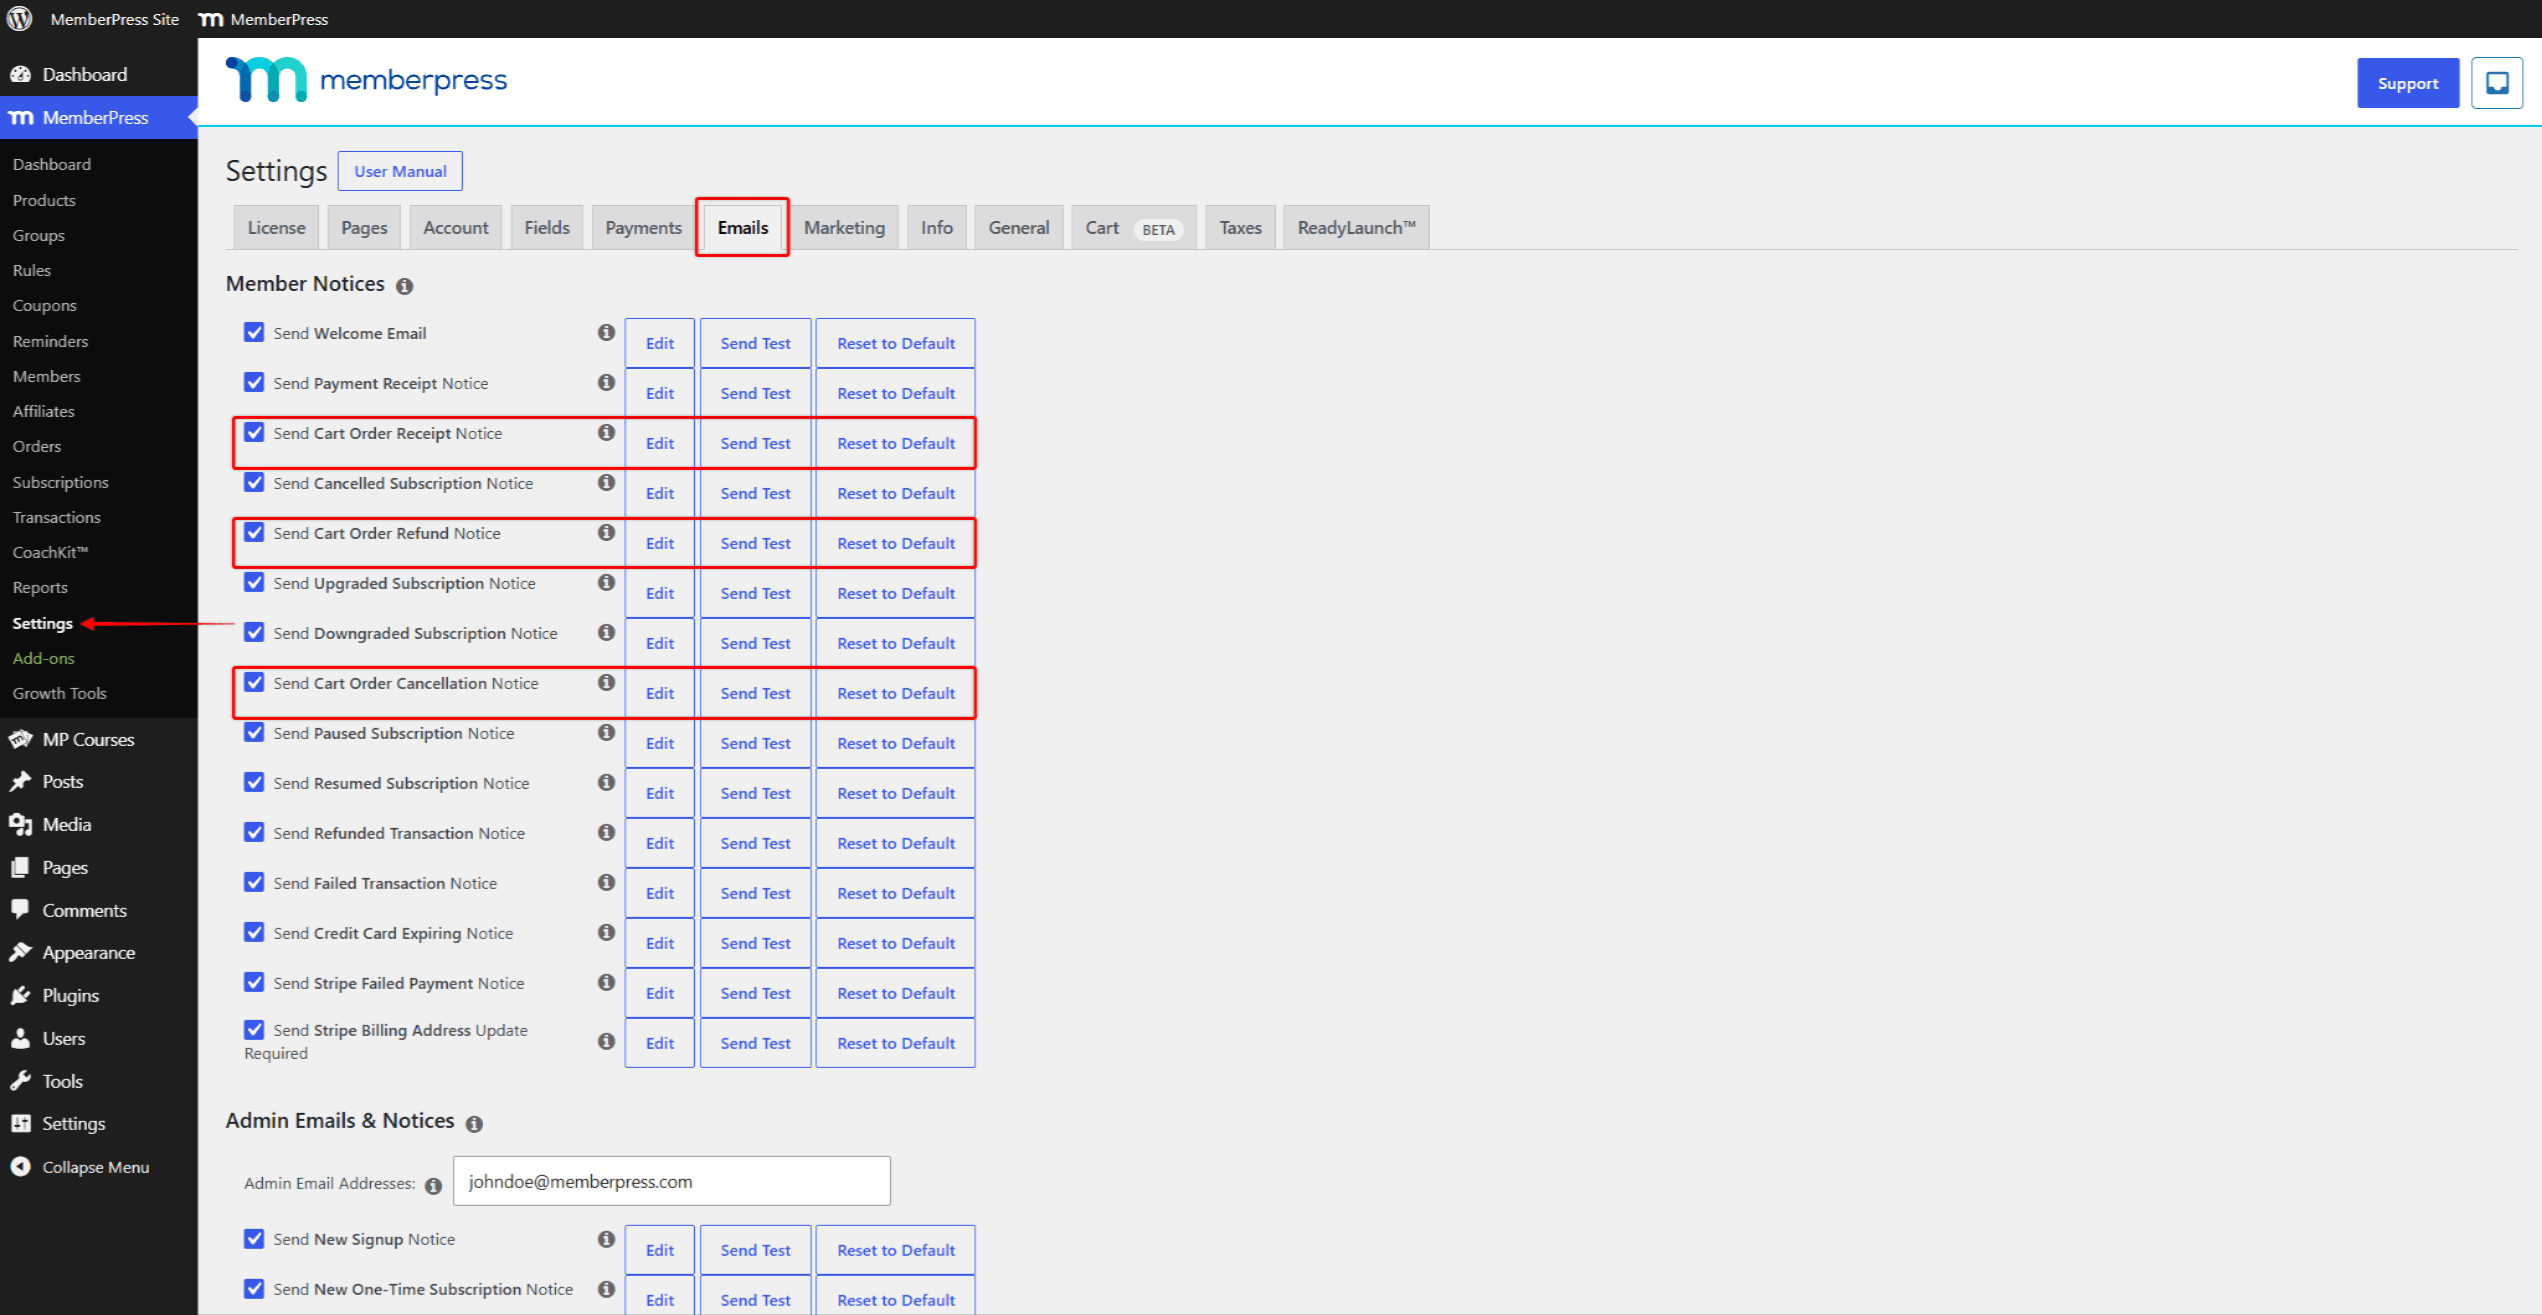Show info tooltip for Credit Card Expiring Notice
The image size is (2542, 1315).
pos(606,933)
